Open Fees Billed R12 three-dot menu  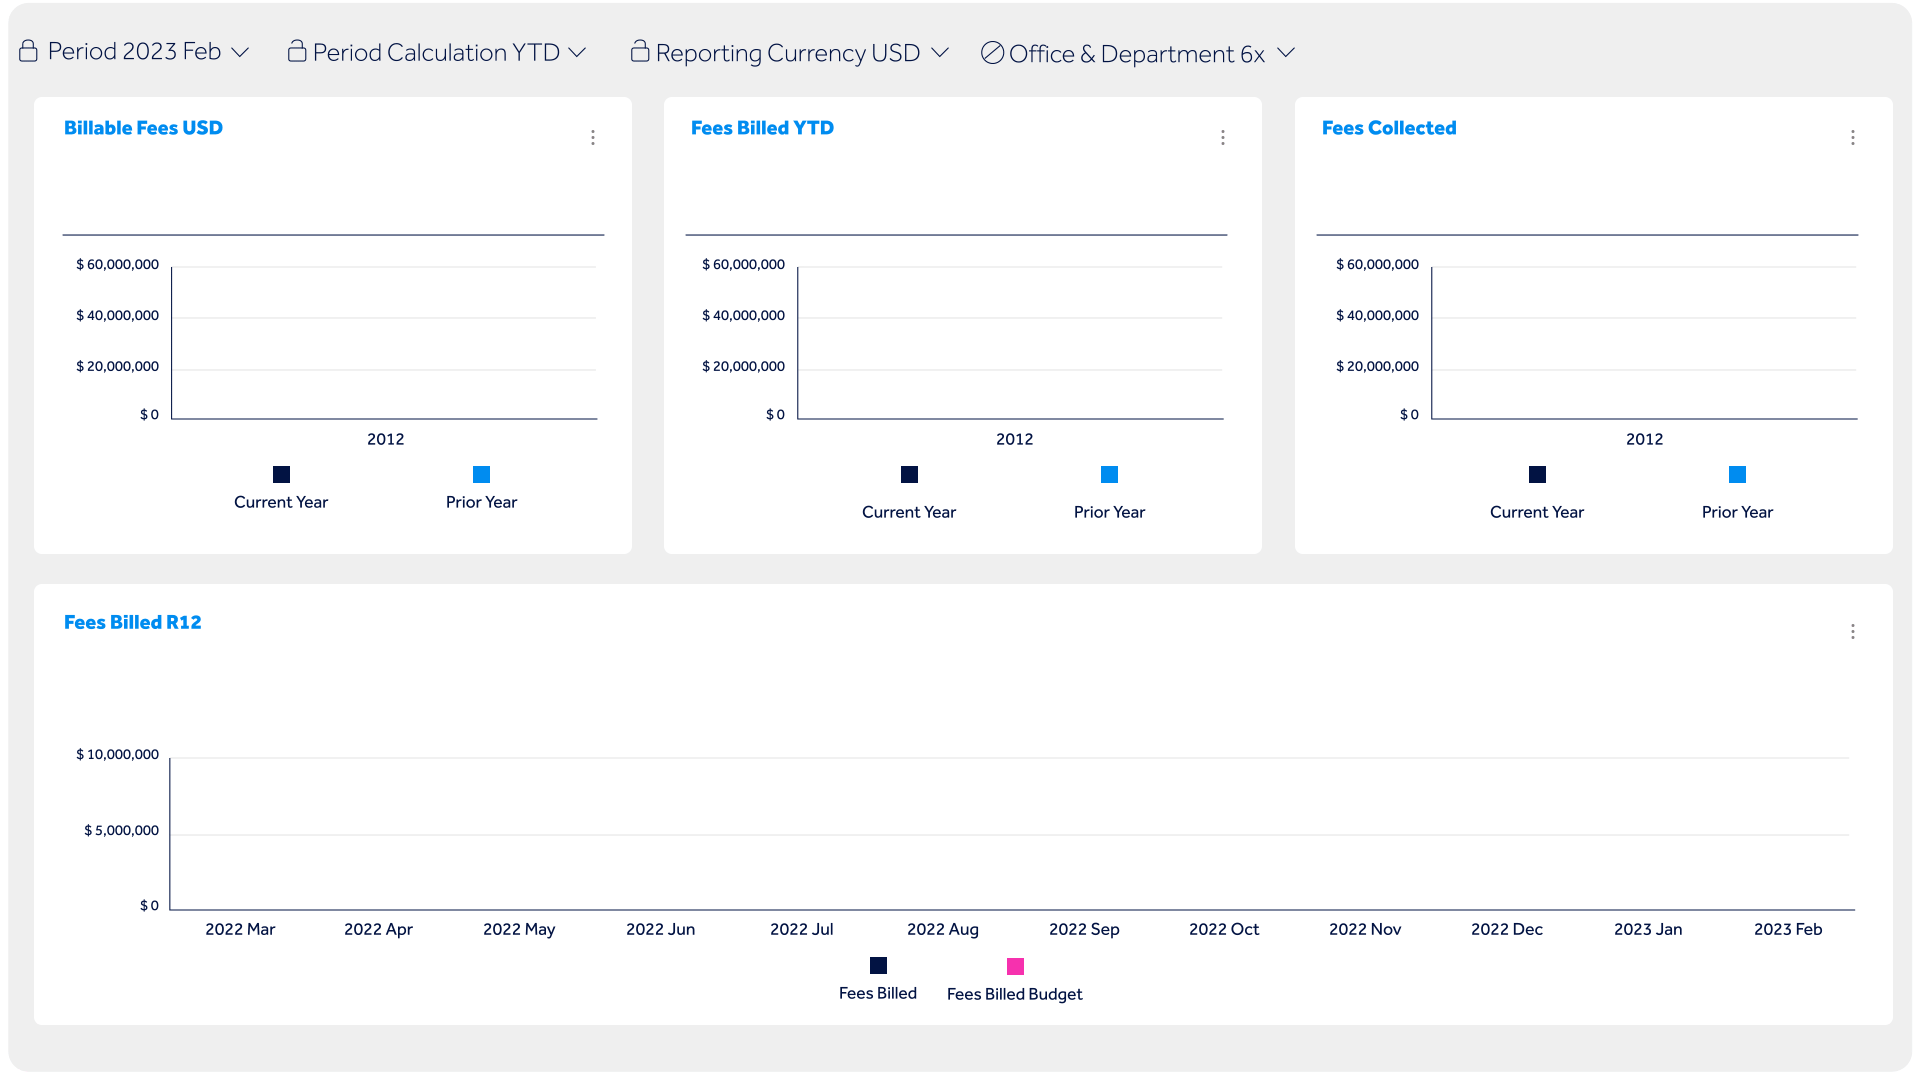pyautogui.click(x=1853, y=632)
